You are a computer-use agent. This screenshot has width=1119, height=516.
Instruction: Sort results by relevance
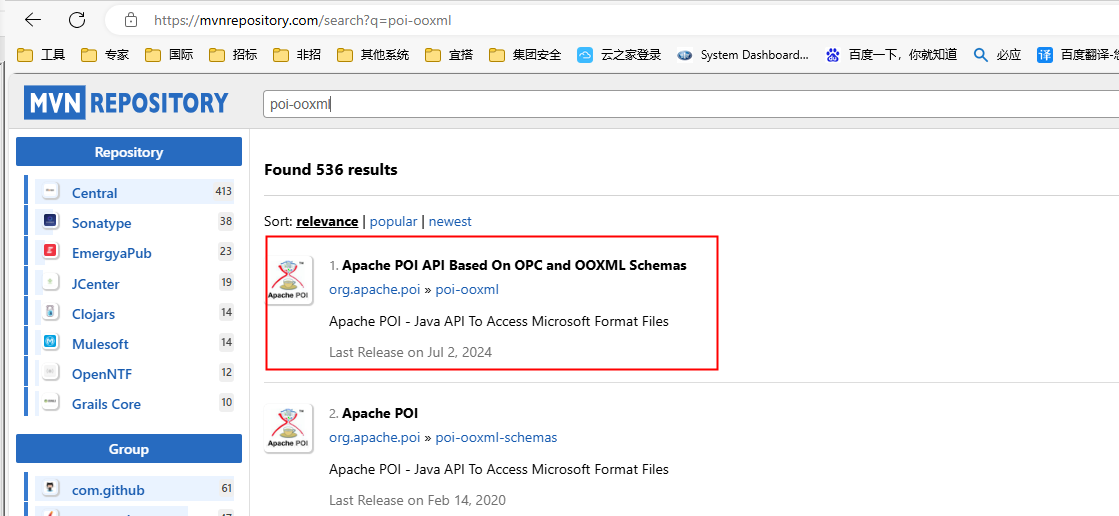(327, 221)
